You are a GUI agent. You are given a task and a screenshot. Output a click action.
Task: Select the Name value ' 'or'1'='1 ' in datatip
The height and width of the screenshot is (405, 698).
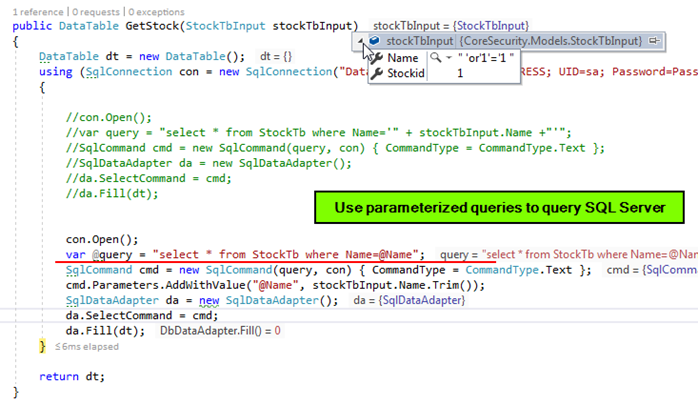coord(486,58)
